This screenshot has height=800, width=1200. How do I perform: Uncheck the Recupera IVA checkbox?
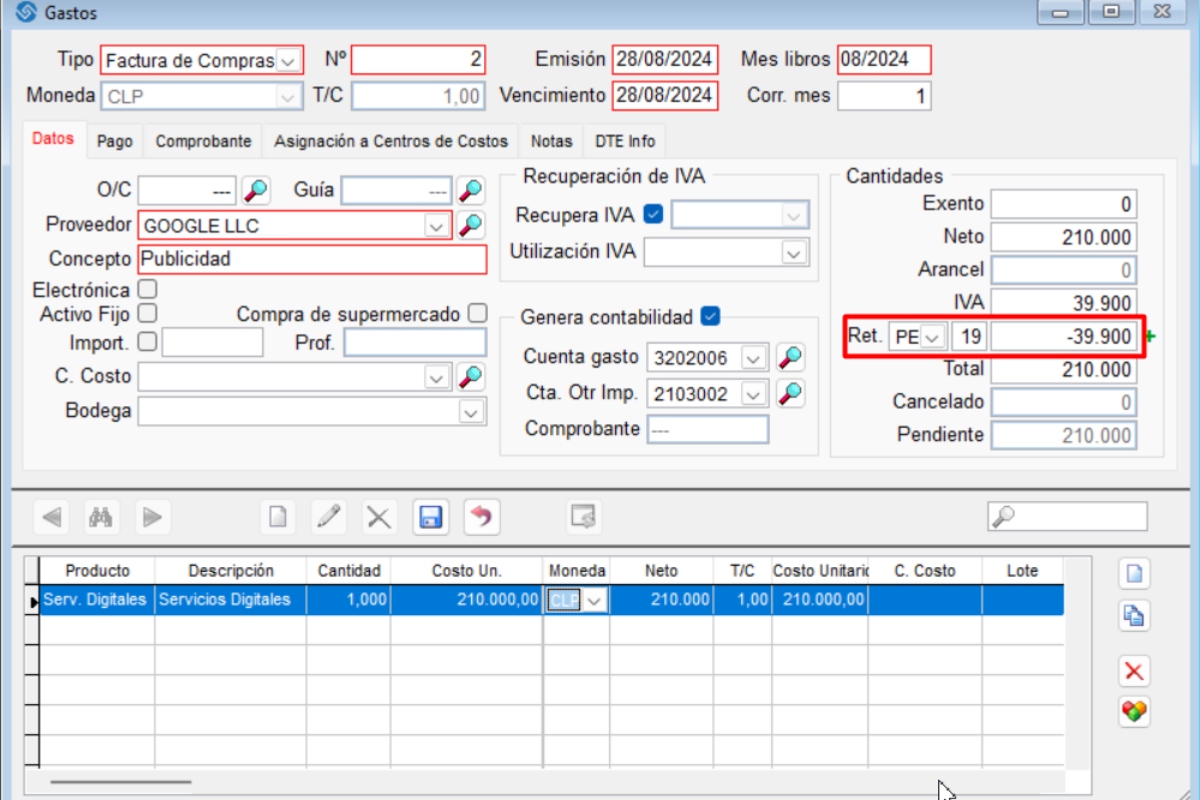654,214
